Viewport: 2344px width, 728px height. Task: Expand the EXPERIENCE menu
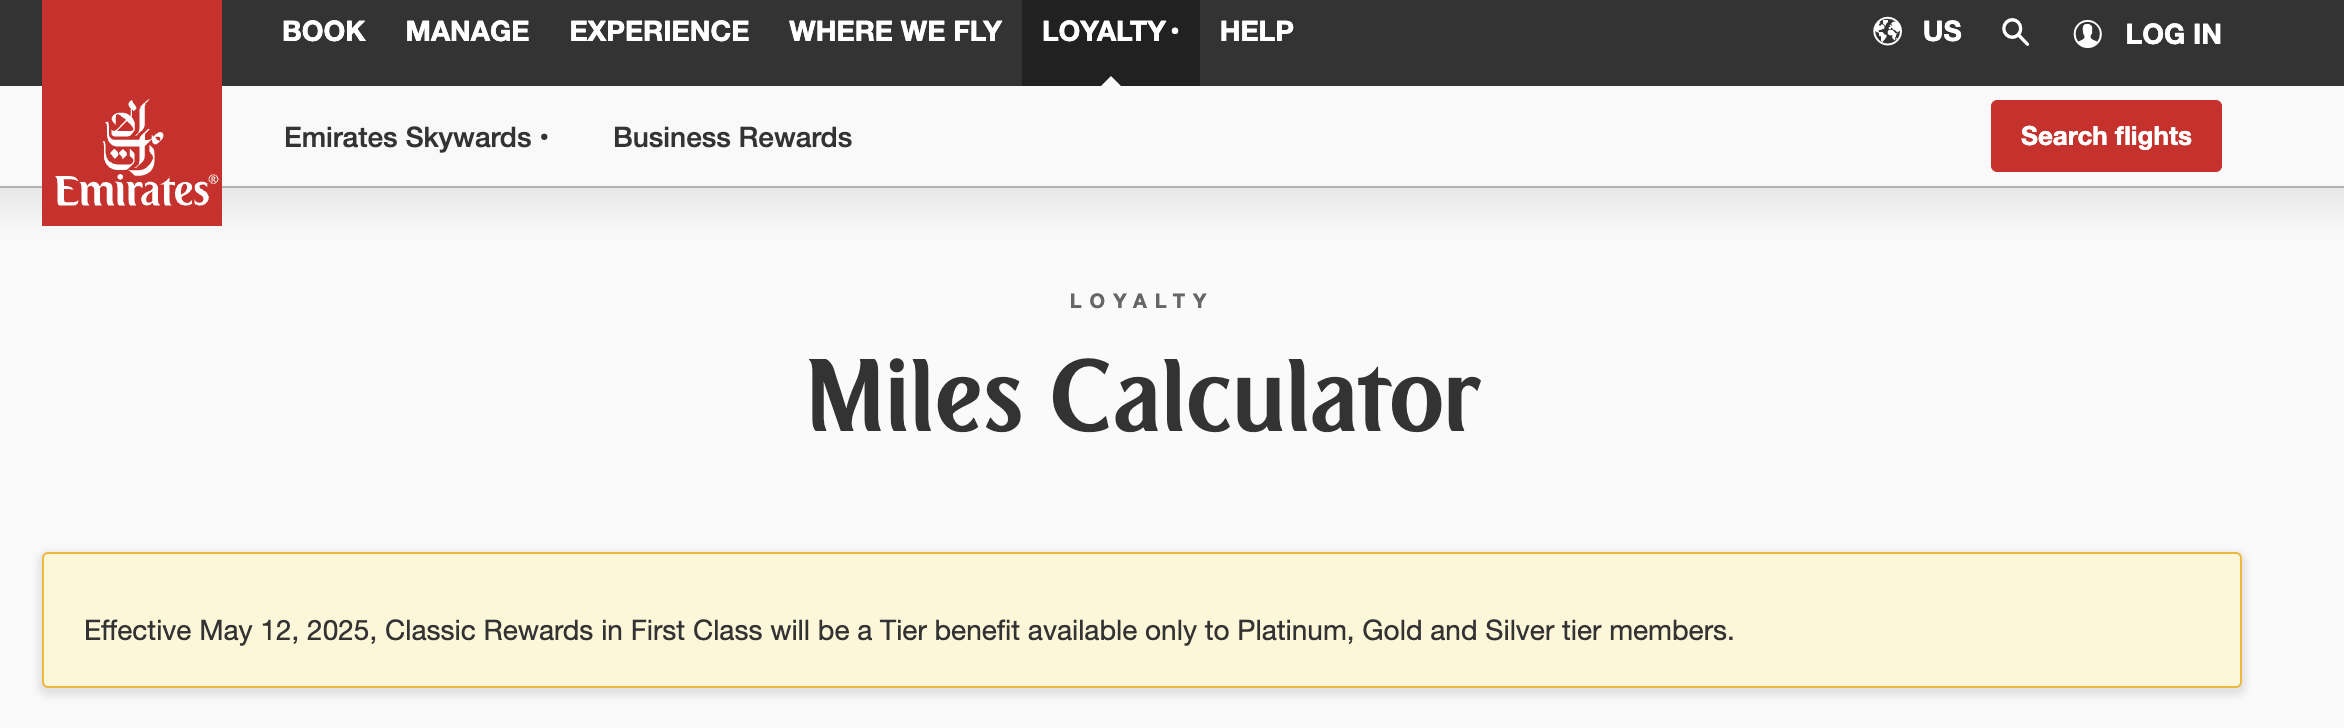coord(659,32)
